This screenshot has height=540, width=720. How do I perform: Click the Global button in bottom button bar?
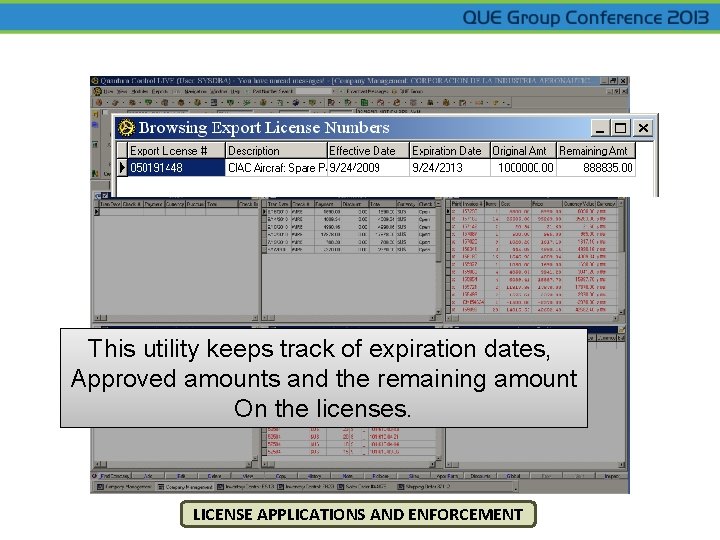point(513,476)
